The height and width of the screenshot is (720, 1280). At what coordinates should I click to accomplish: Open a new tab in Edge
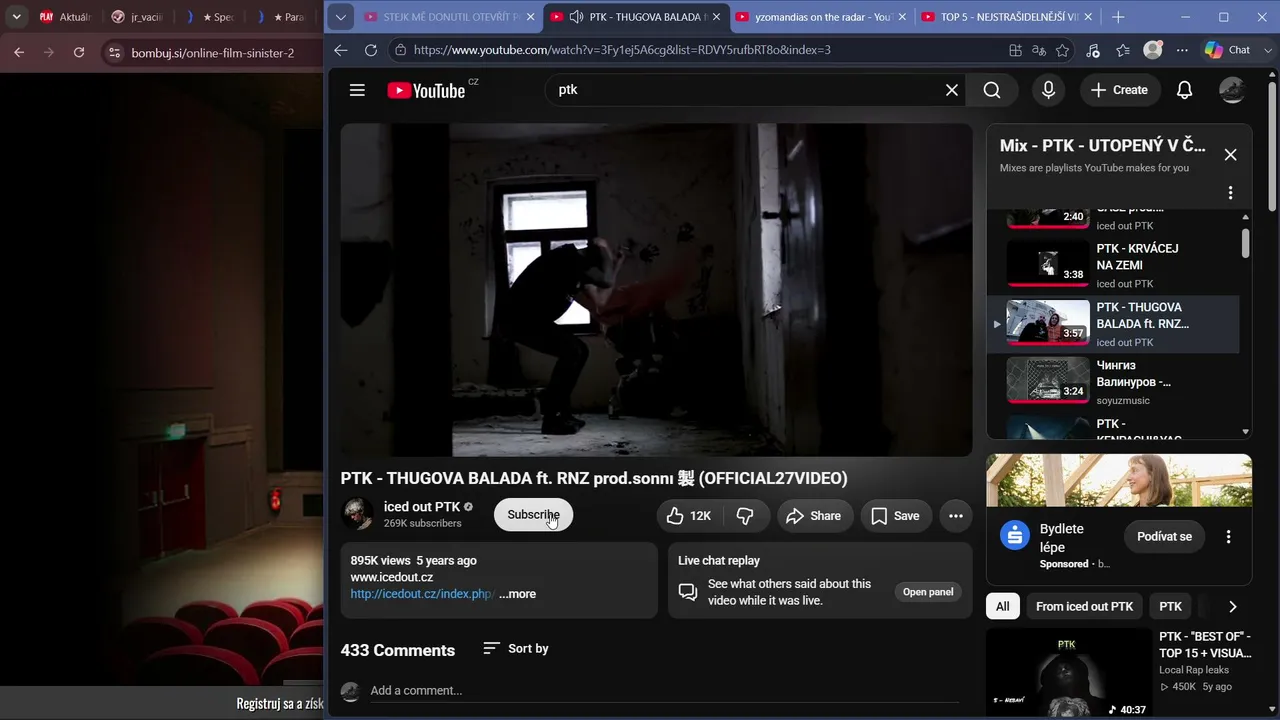coord(1118,17)
